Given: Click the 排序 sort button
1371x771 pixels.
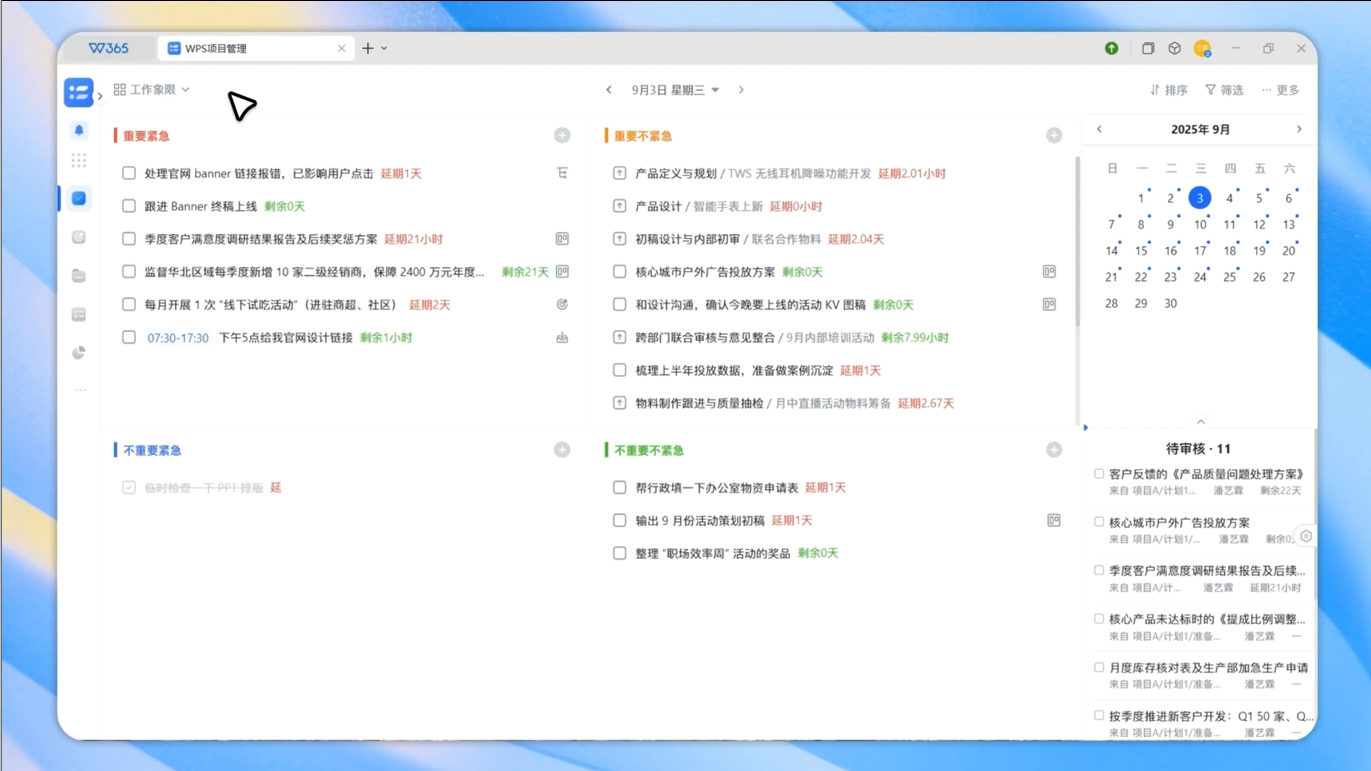Looking at the screenshot, I should tap(1168, 90).
